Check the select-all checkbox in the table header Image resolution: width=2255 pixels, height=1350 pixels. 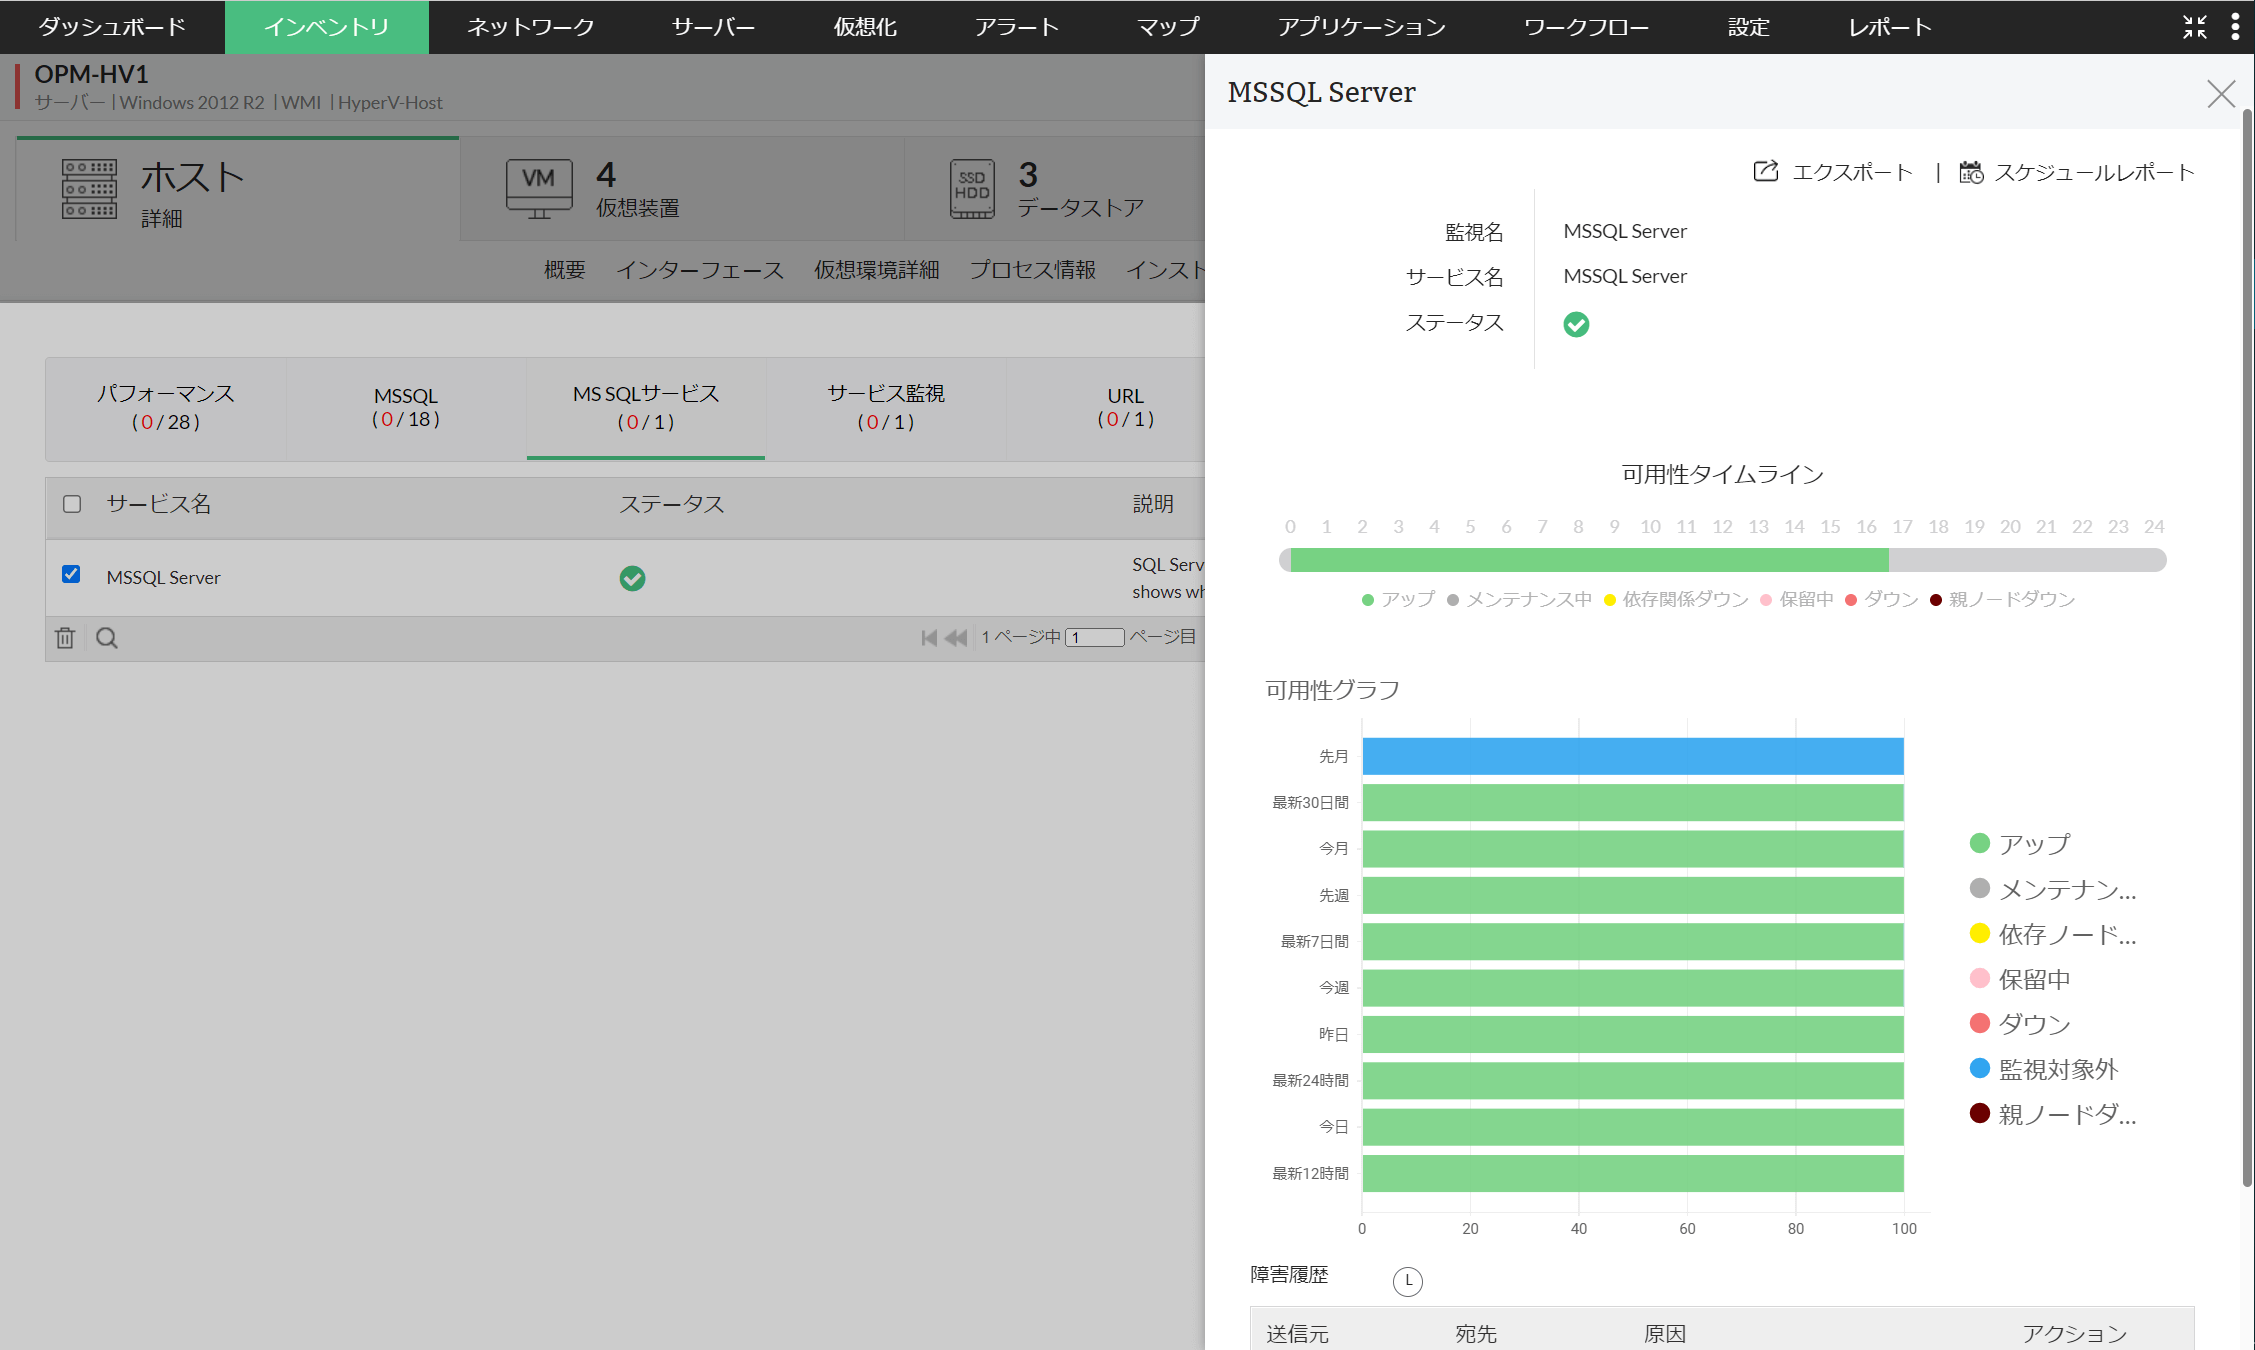[71, 504]
